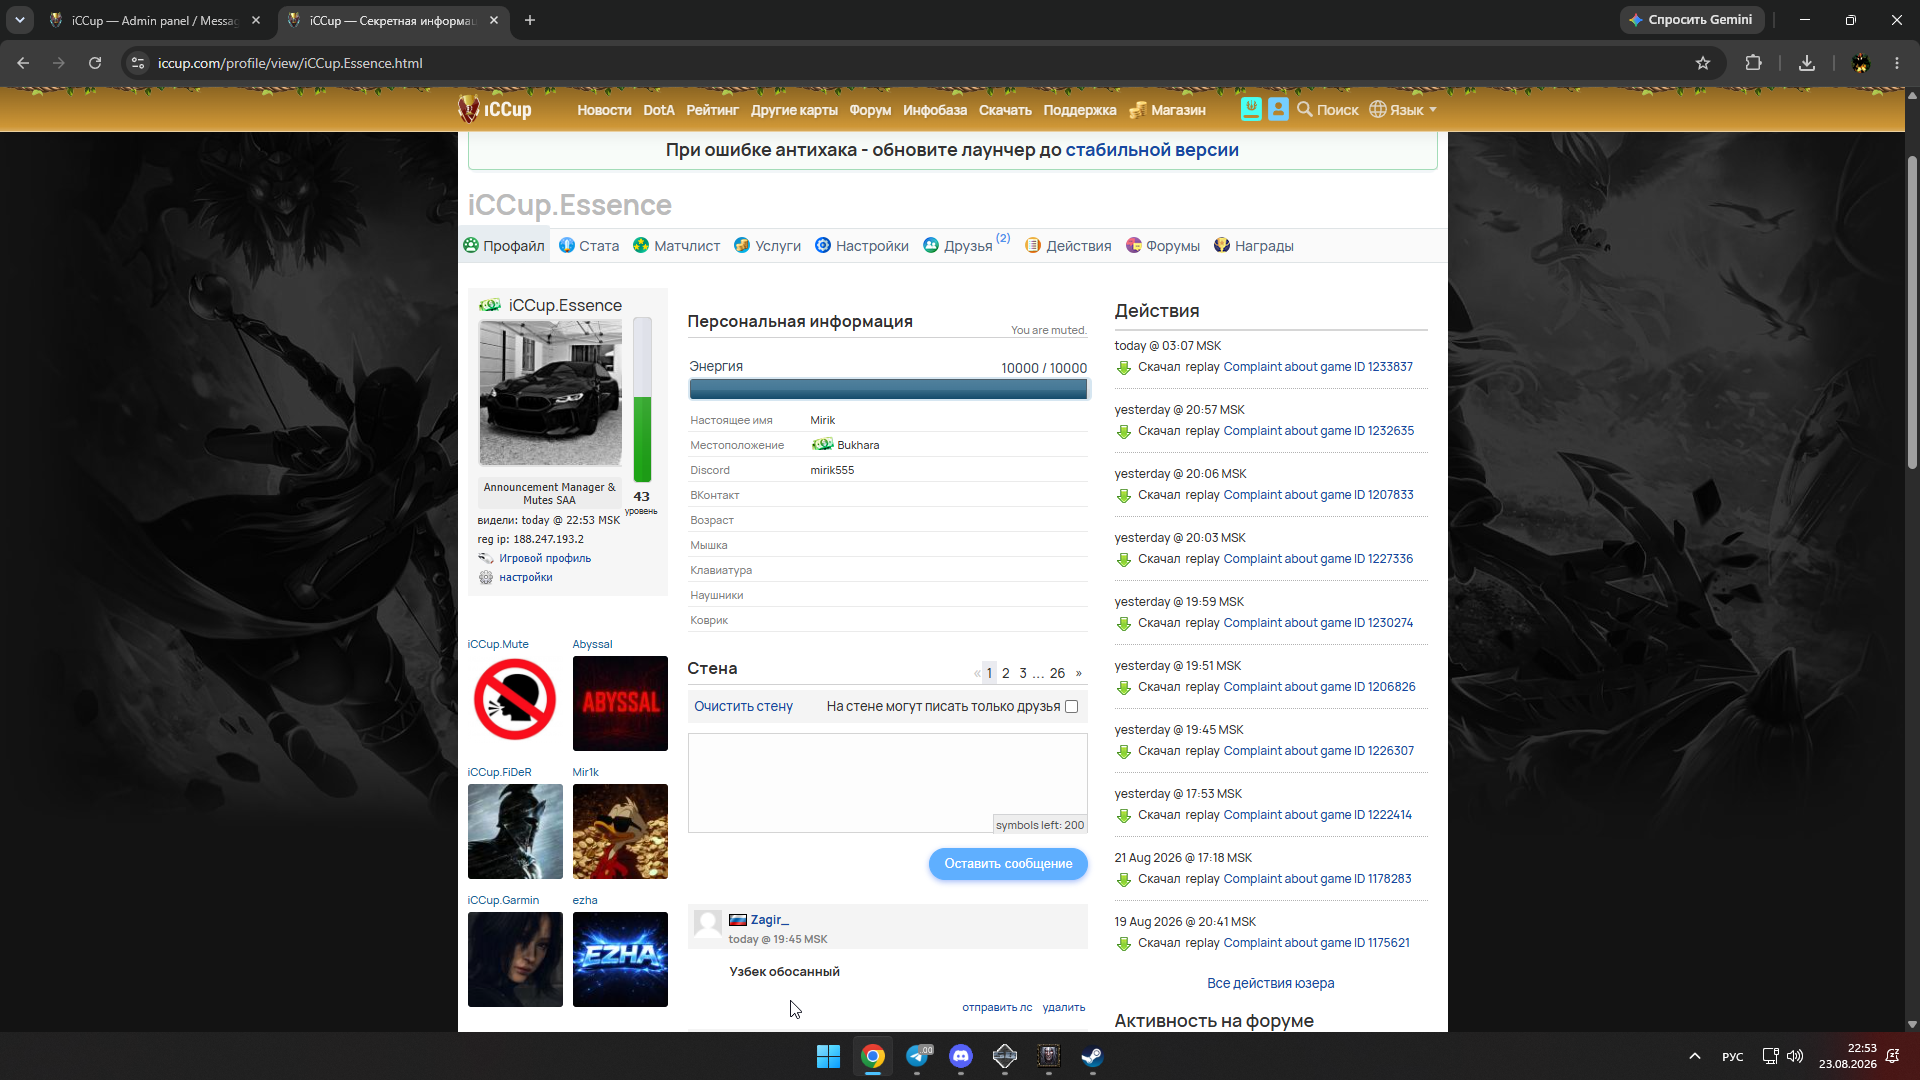Open Discord from the taskbar
1920x1080 pixels.
pos(961,1056)
